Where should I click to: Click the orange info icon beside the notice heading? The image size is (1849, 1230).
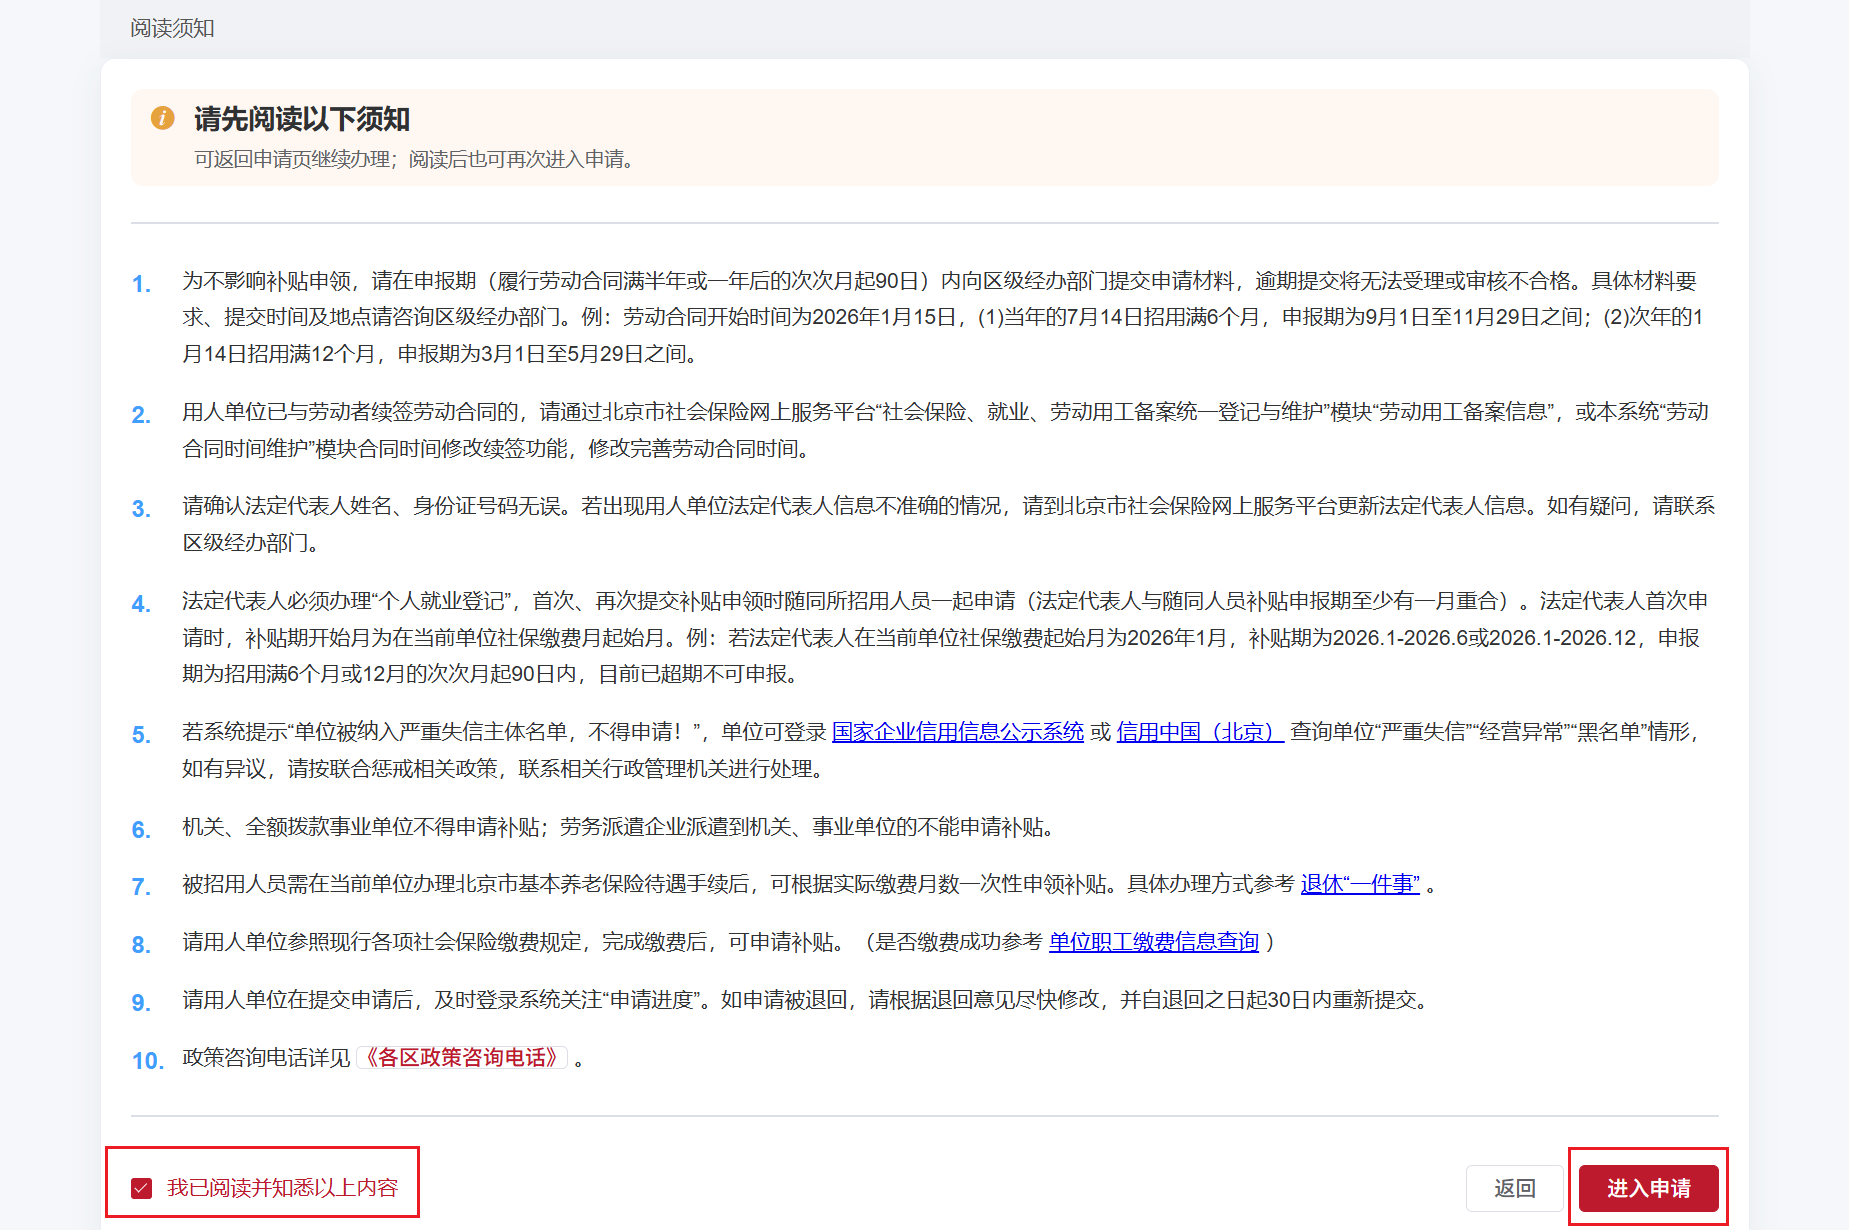(x=162, y=118)
